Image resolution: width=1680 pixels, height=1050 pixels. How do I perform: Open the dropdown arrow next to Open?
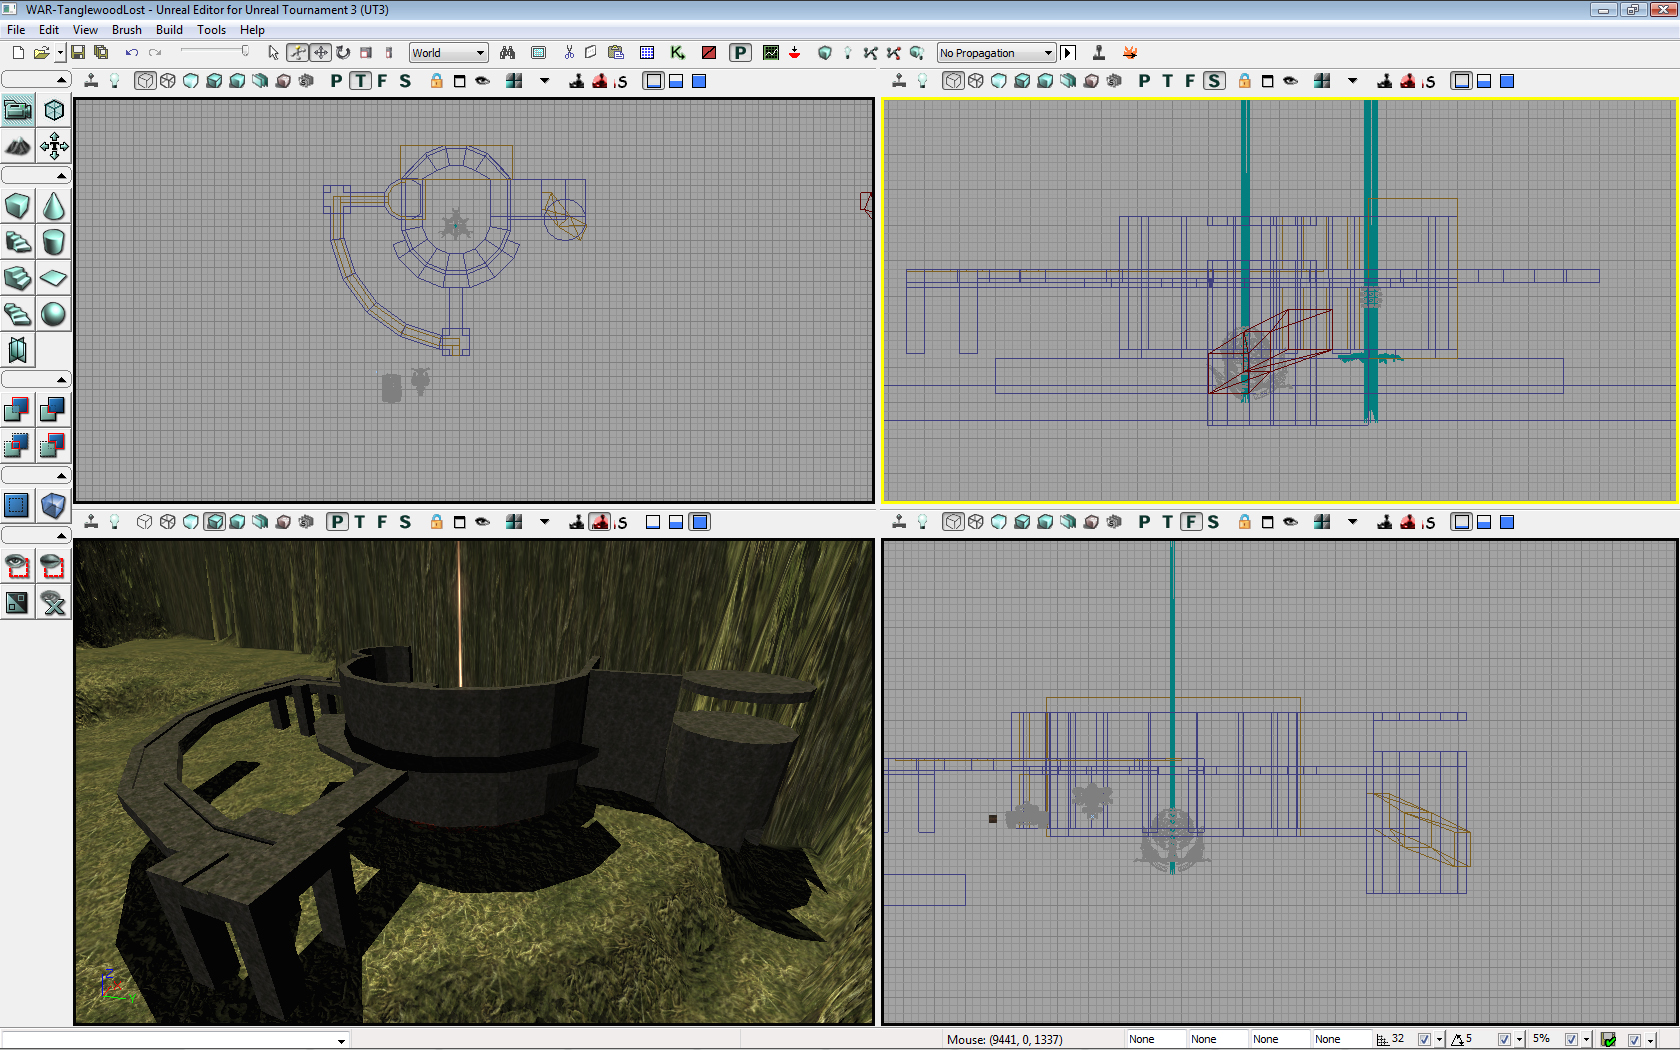tap(60, 53)
